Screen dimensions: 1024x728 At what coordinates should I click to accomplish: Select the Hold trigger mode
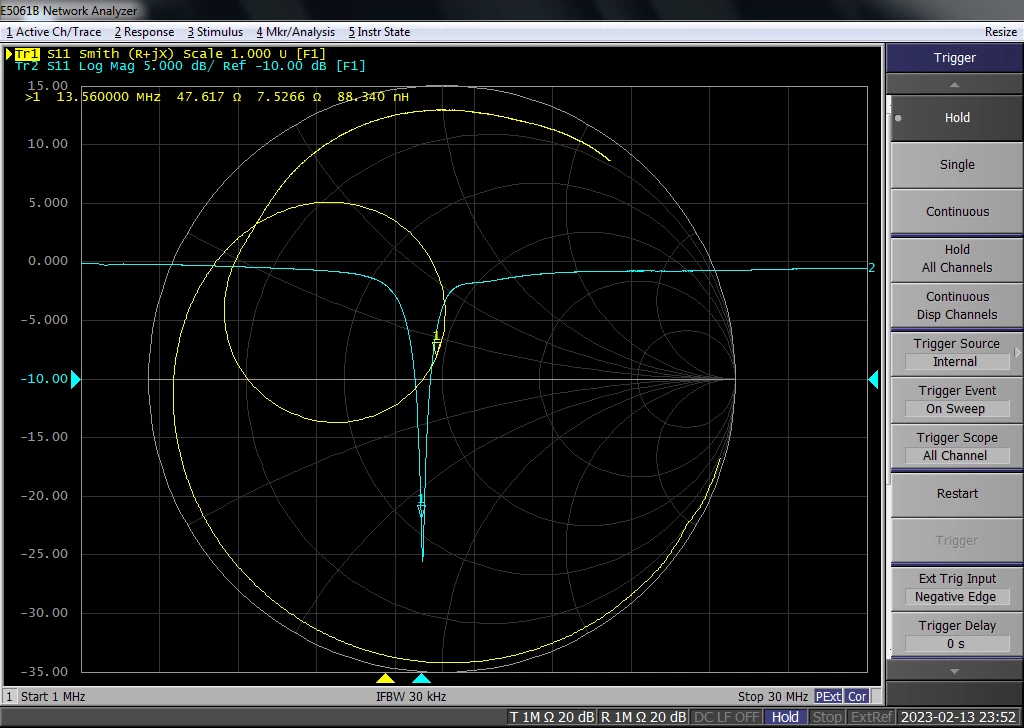(x=957, y=118)
